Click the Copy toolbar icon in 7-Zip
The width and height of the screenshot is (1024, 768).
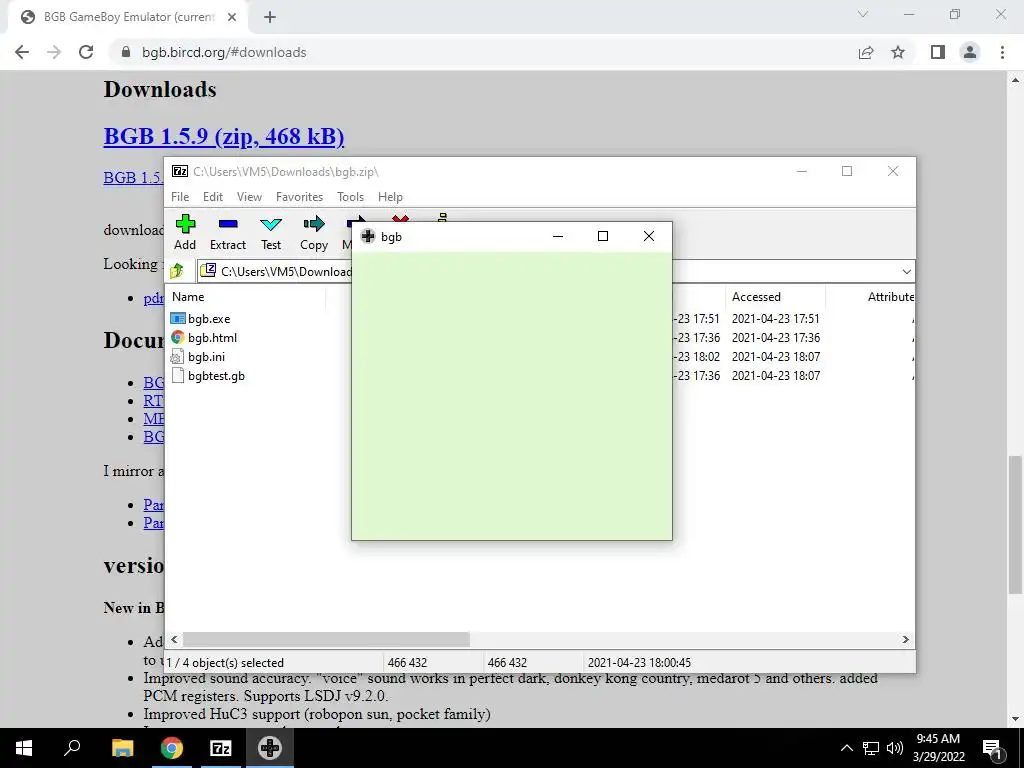click(x=314, y=224)
